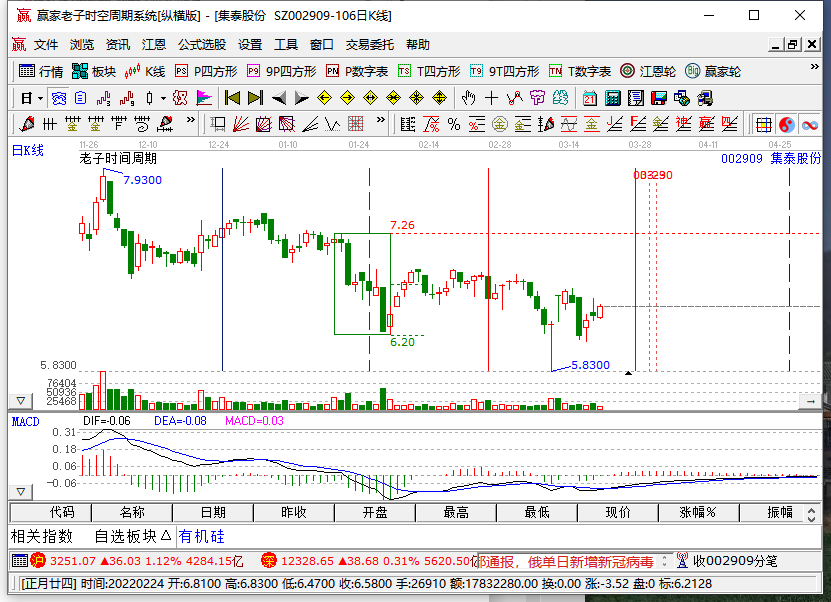Image resolution: width=831 pixels, height=602 pixels.
Task: Toggle the red-blue yin-yang icon
Action: pyautogui.click(x=787, y=125)
